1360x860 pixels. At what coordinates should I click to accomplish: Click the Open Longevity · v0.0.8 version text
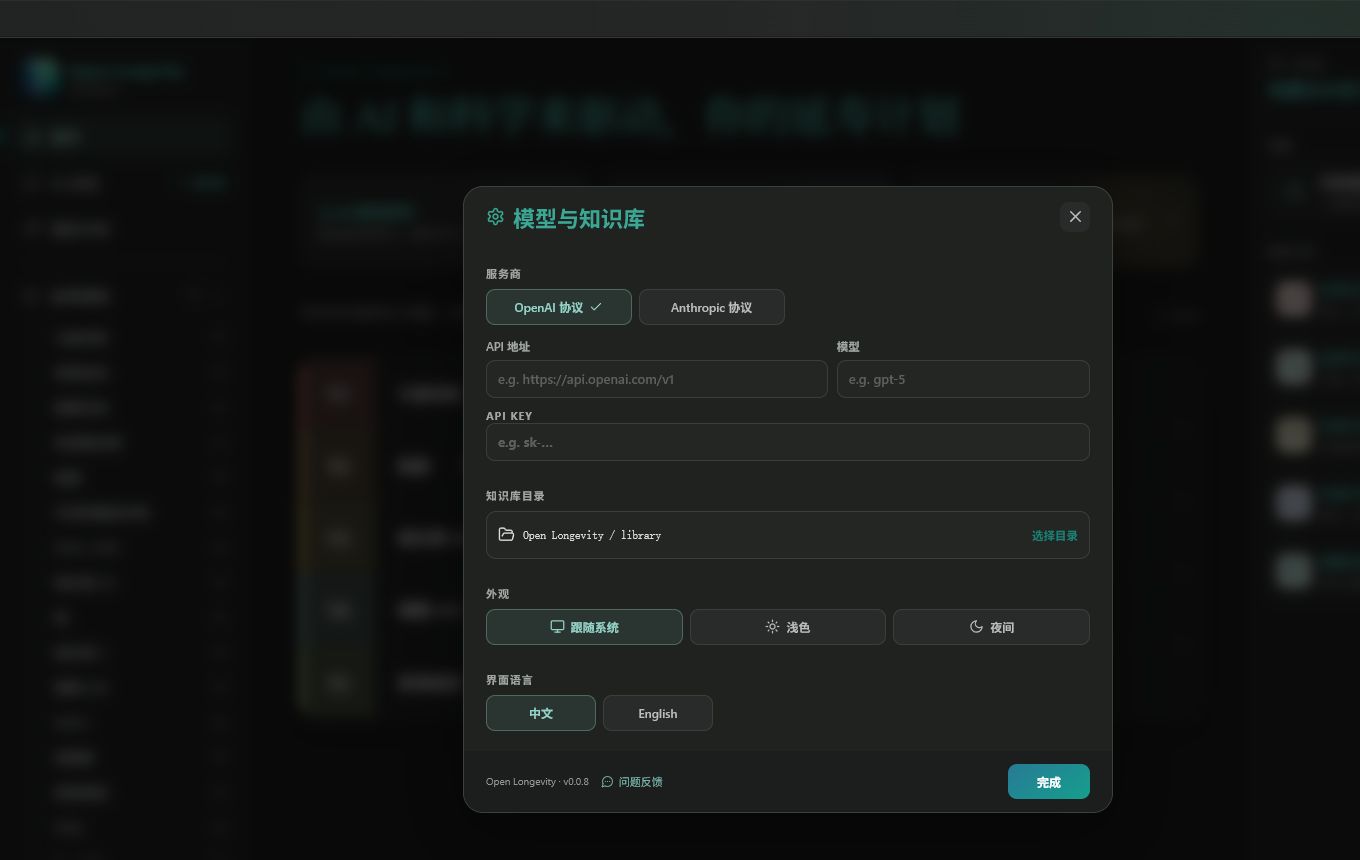pyautogui.click(x=537, y=782)
